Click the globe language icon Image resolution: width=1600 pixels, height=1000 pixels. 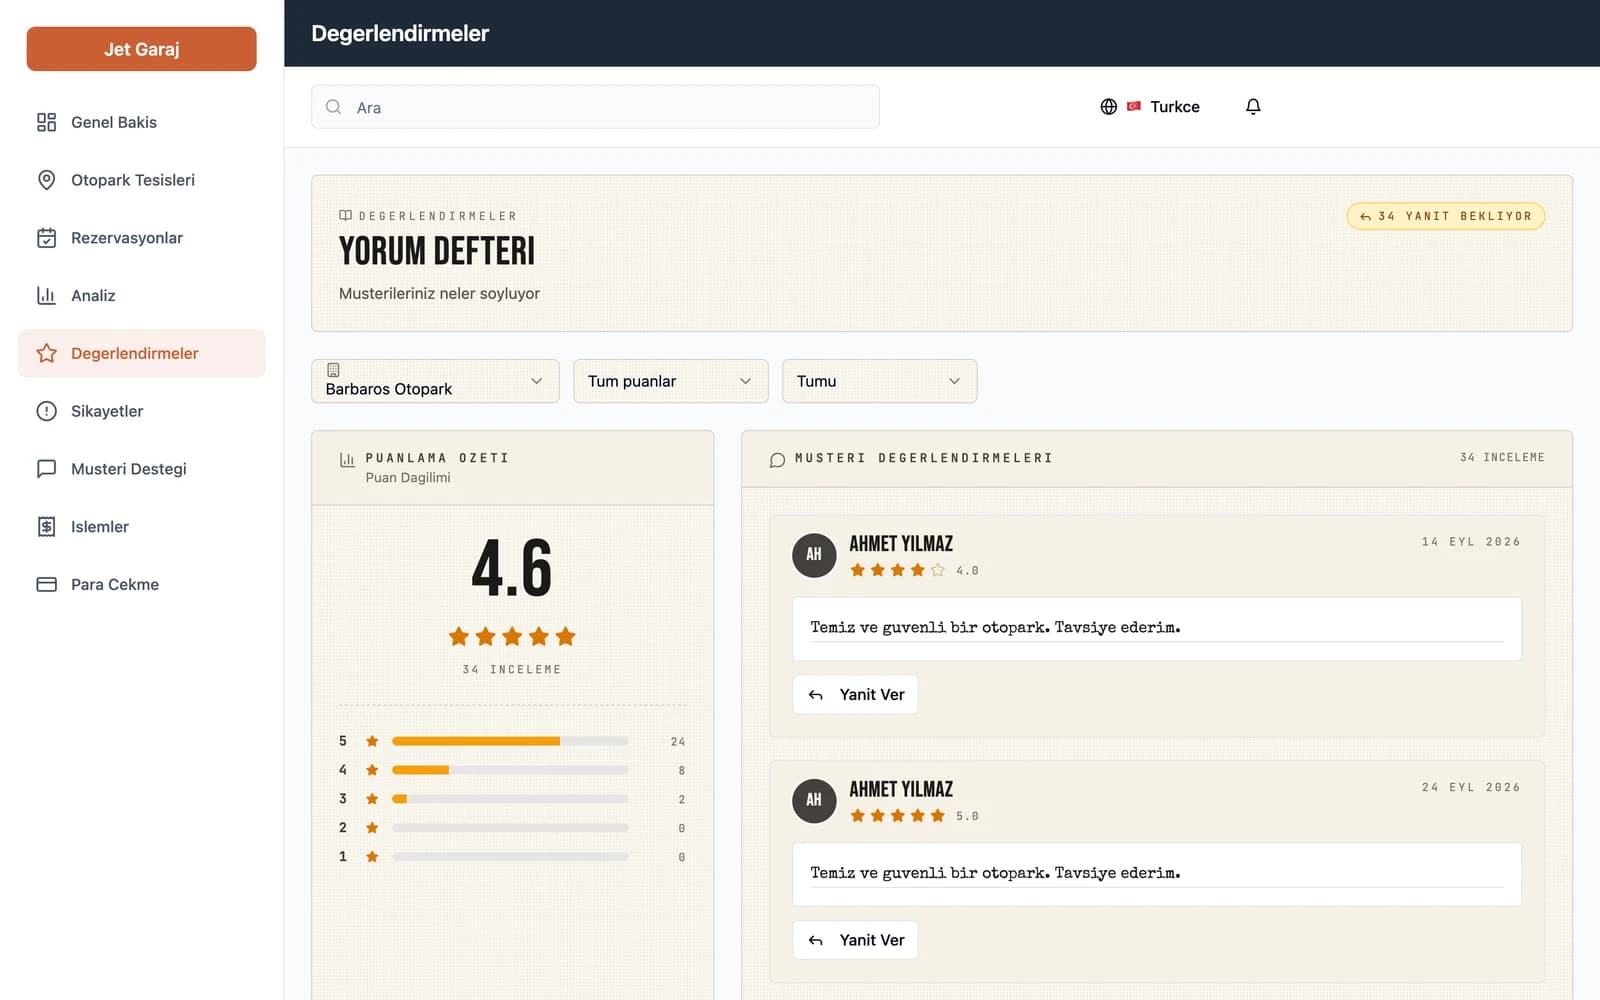pos(1108,106)
